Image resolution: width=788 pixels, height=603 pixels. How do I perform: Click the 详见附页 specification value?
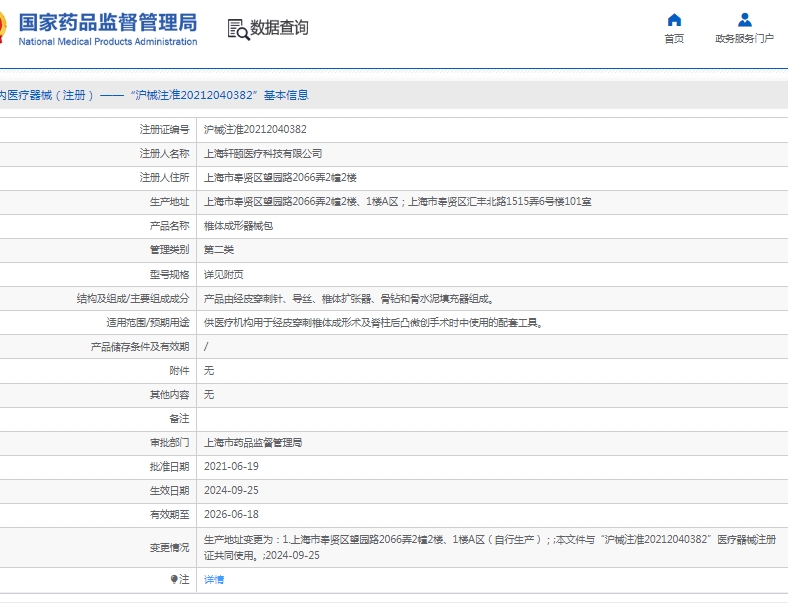click(223, 274)
